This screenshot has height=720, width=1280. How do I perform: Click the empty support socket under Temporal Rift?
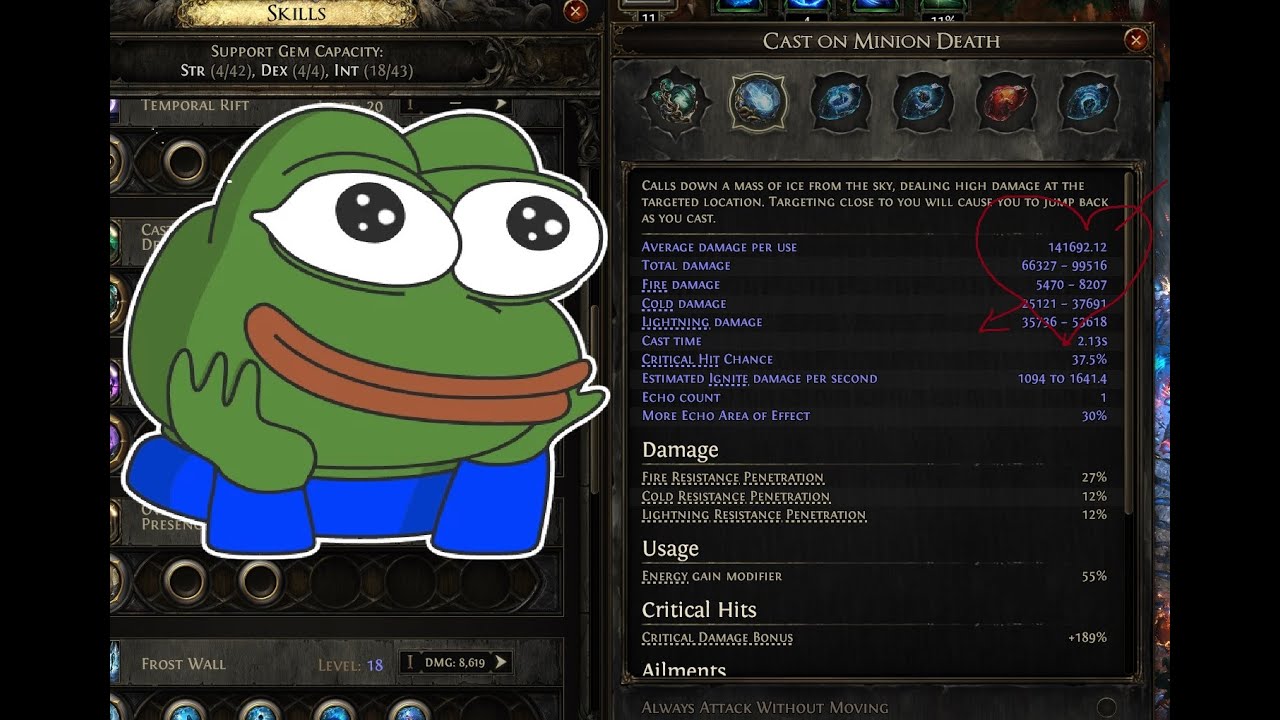click(185, 160)
